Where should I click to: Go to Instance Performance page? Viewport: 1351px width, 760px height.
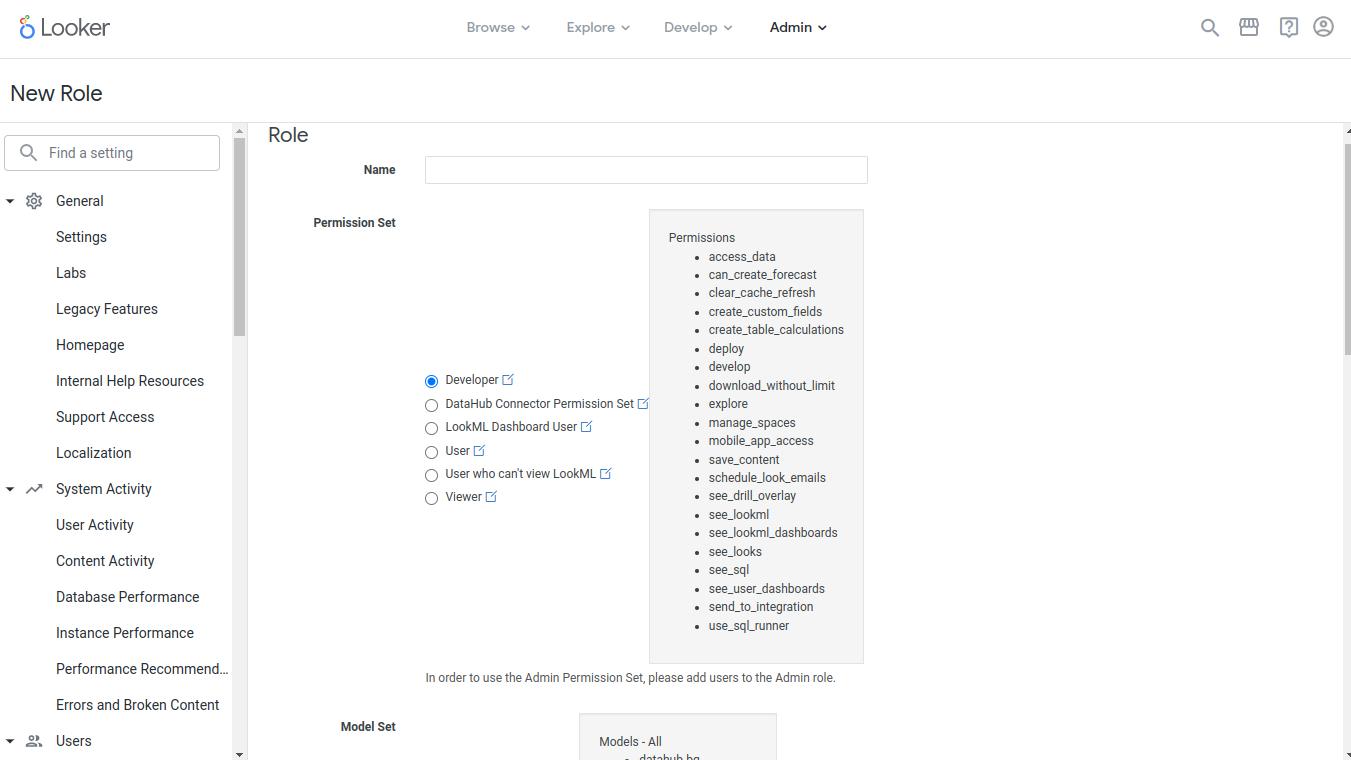125,633
